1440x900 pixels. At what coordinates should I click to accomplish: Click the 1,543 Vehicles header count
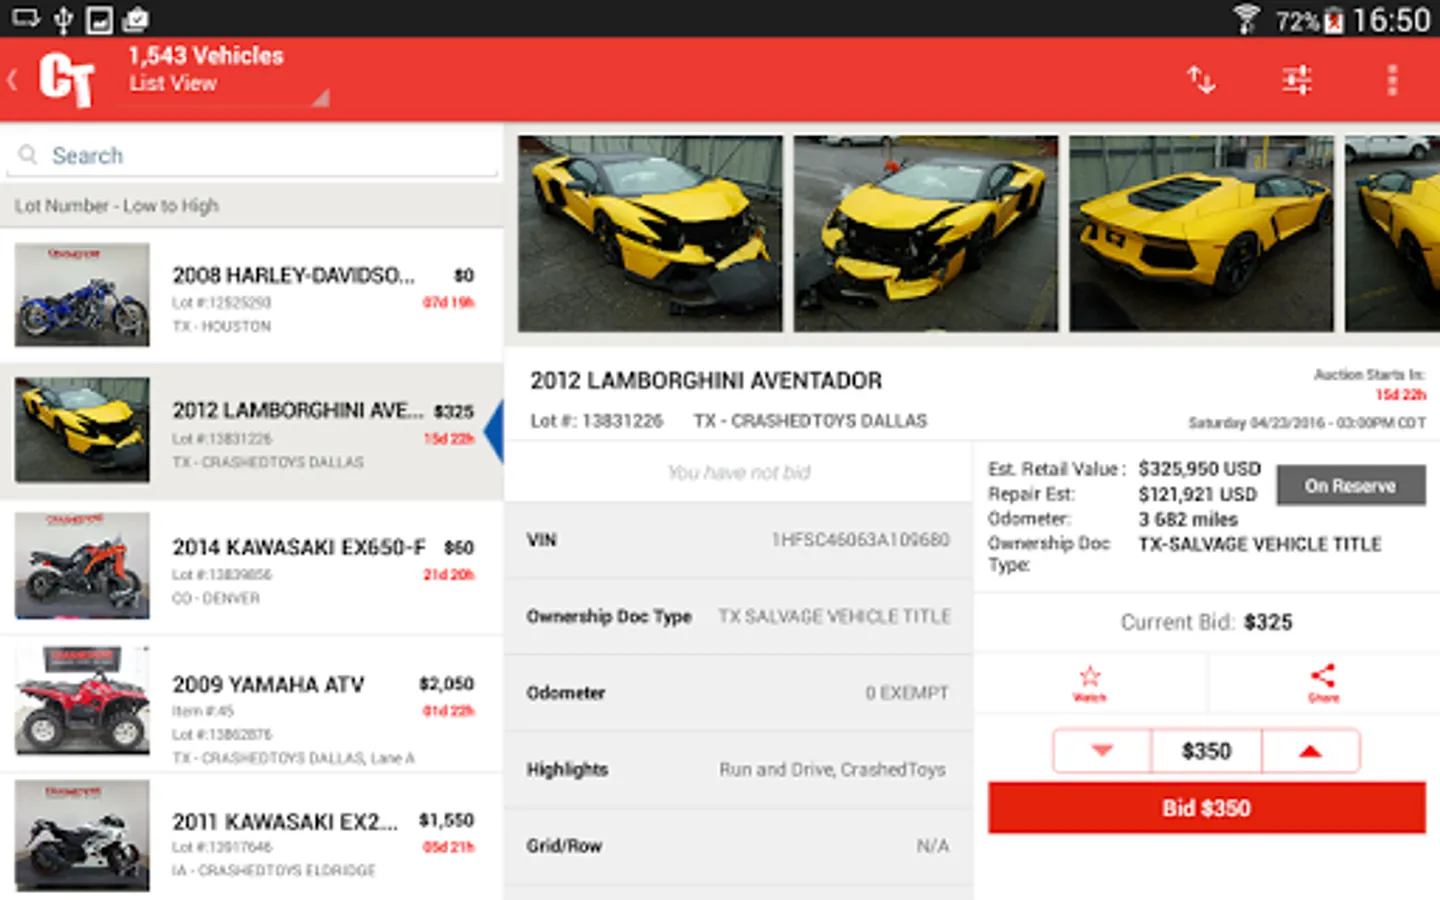click(206, 56)
